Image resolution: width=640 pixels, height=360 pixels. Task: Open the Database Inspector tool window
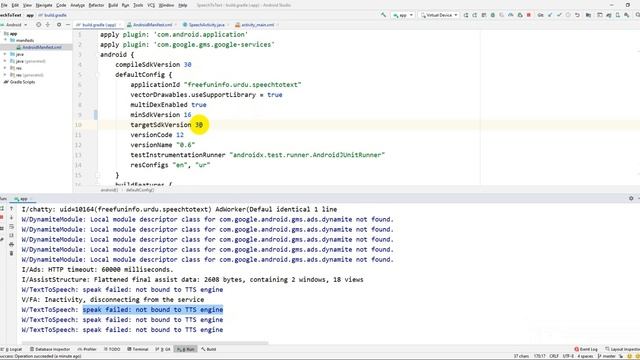(x=50, y=349)
